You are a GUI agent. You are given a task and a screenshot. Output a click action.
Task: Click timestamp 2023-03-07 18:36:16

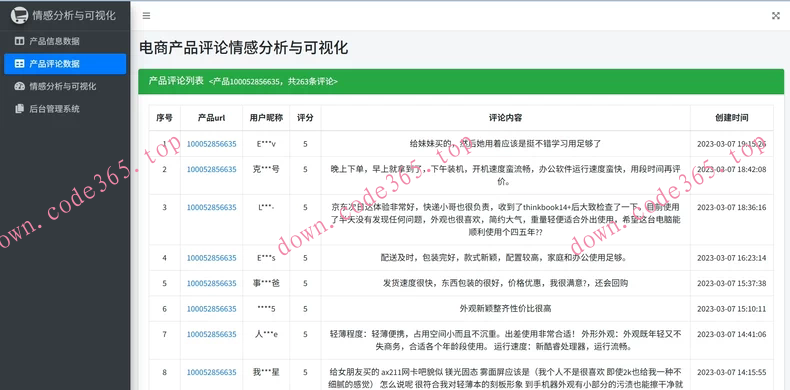tap(732, 207)
